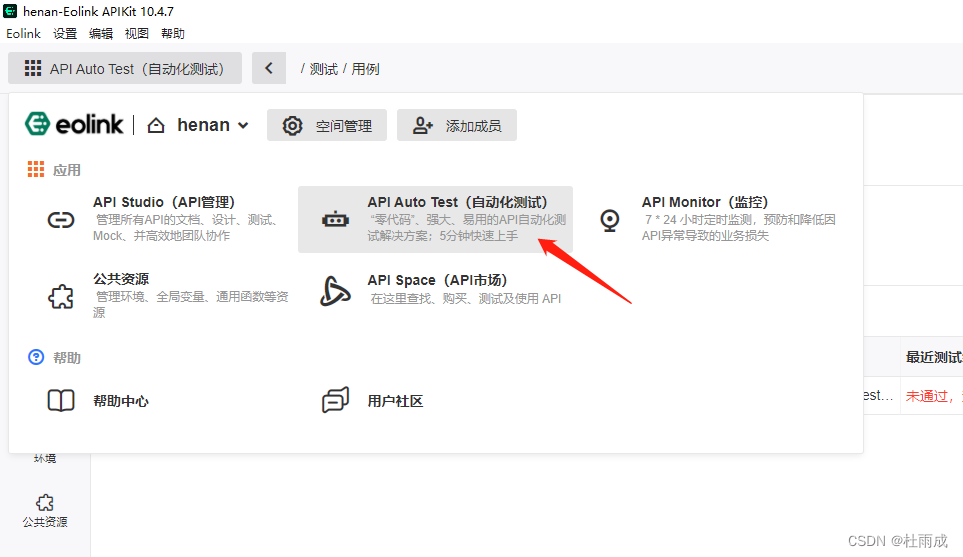Click the orange grid icon beside 应用

[x=36, y=169]
